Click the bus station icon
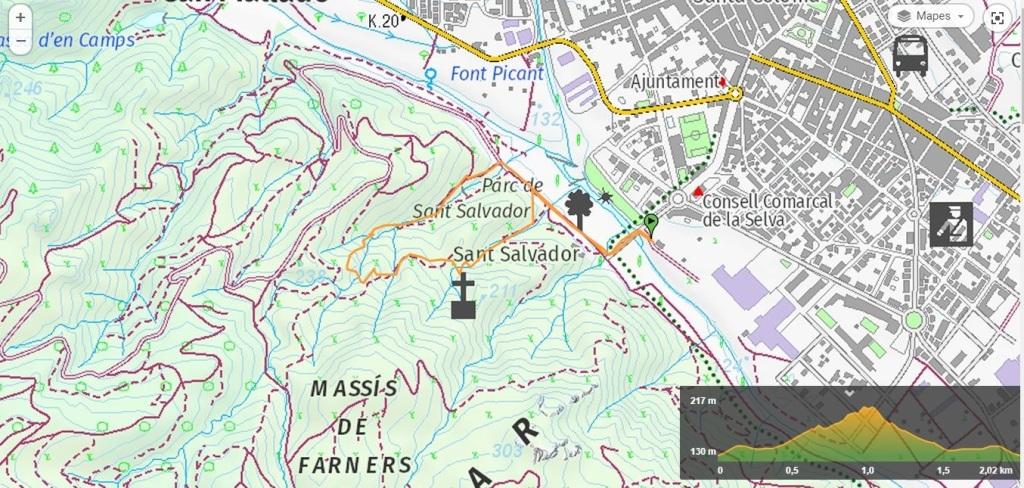The height and width of the screenshot is (488, 1024). coord(910,56)
